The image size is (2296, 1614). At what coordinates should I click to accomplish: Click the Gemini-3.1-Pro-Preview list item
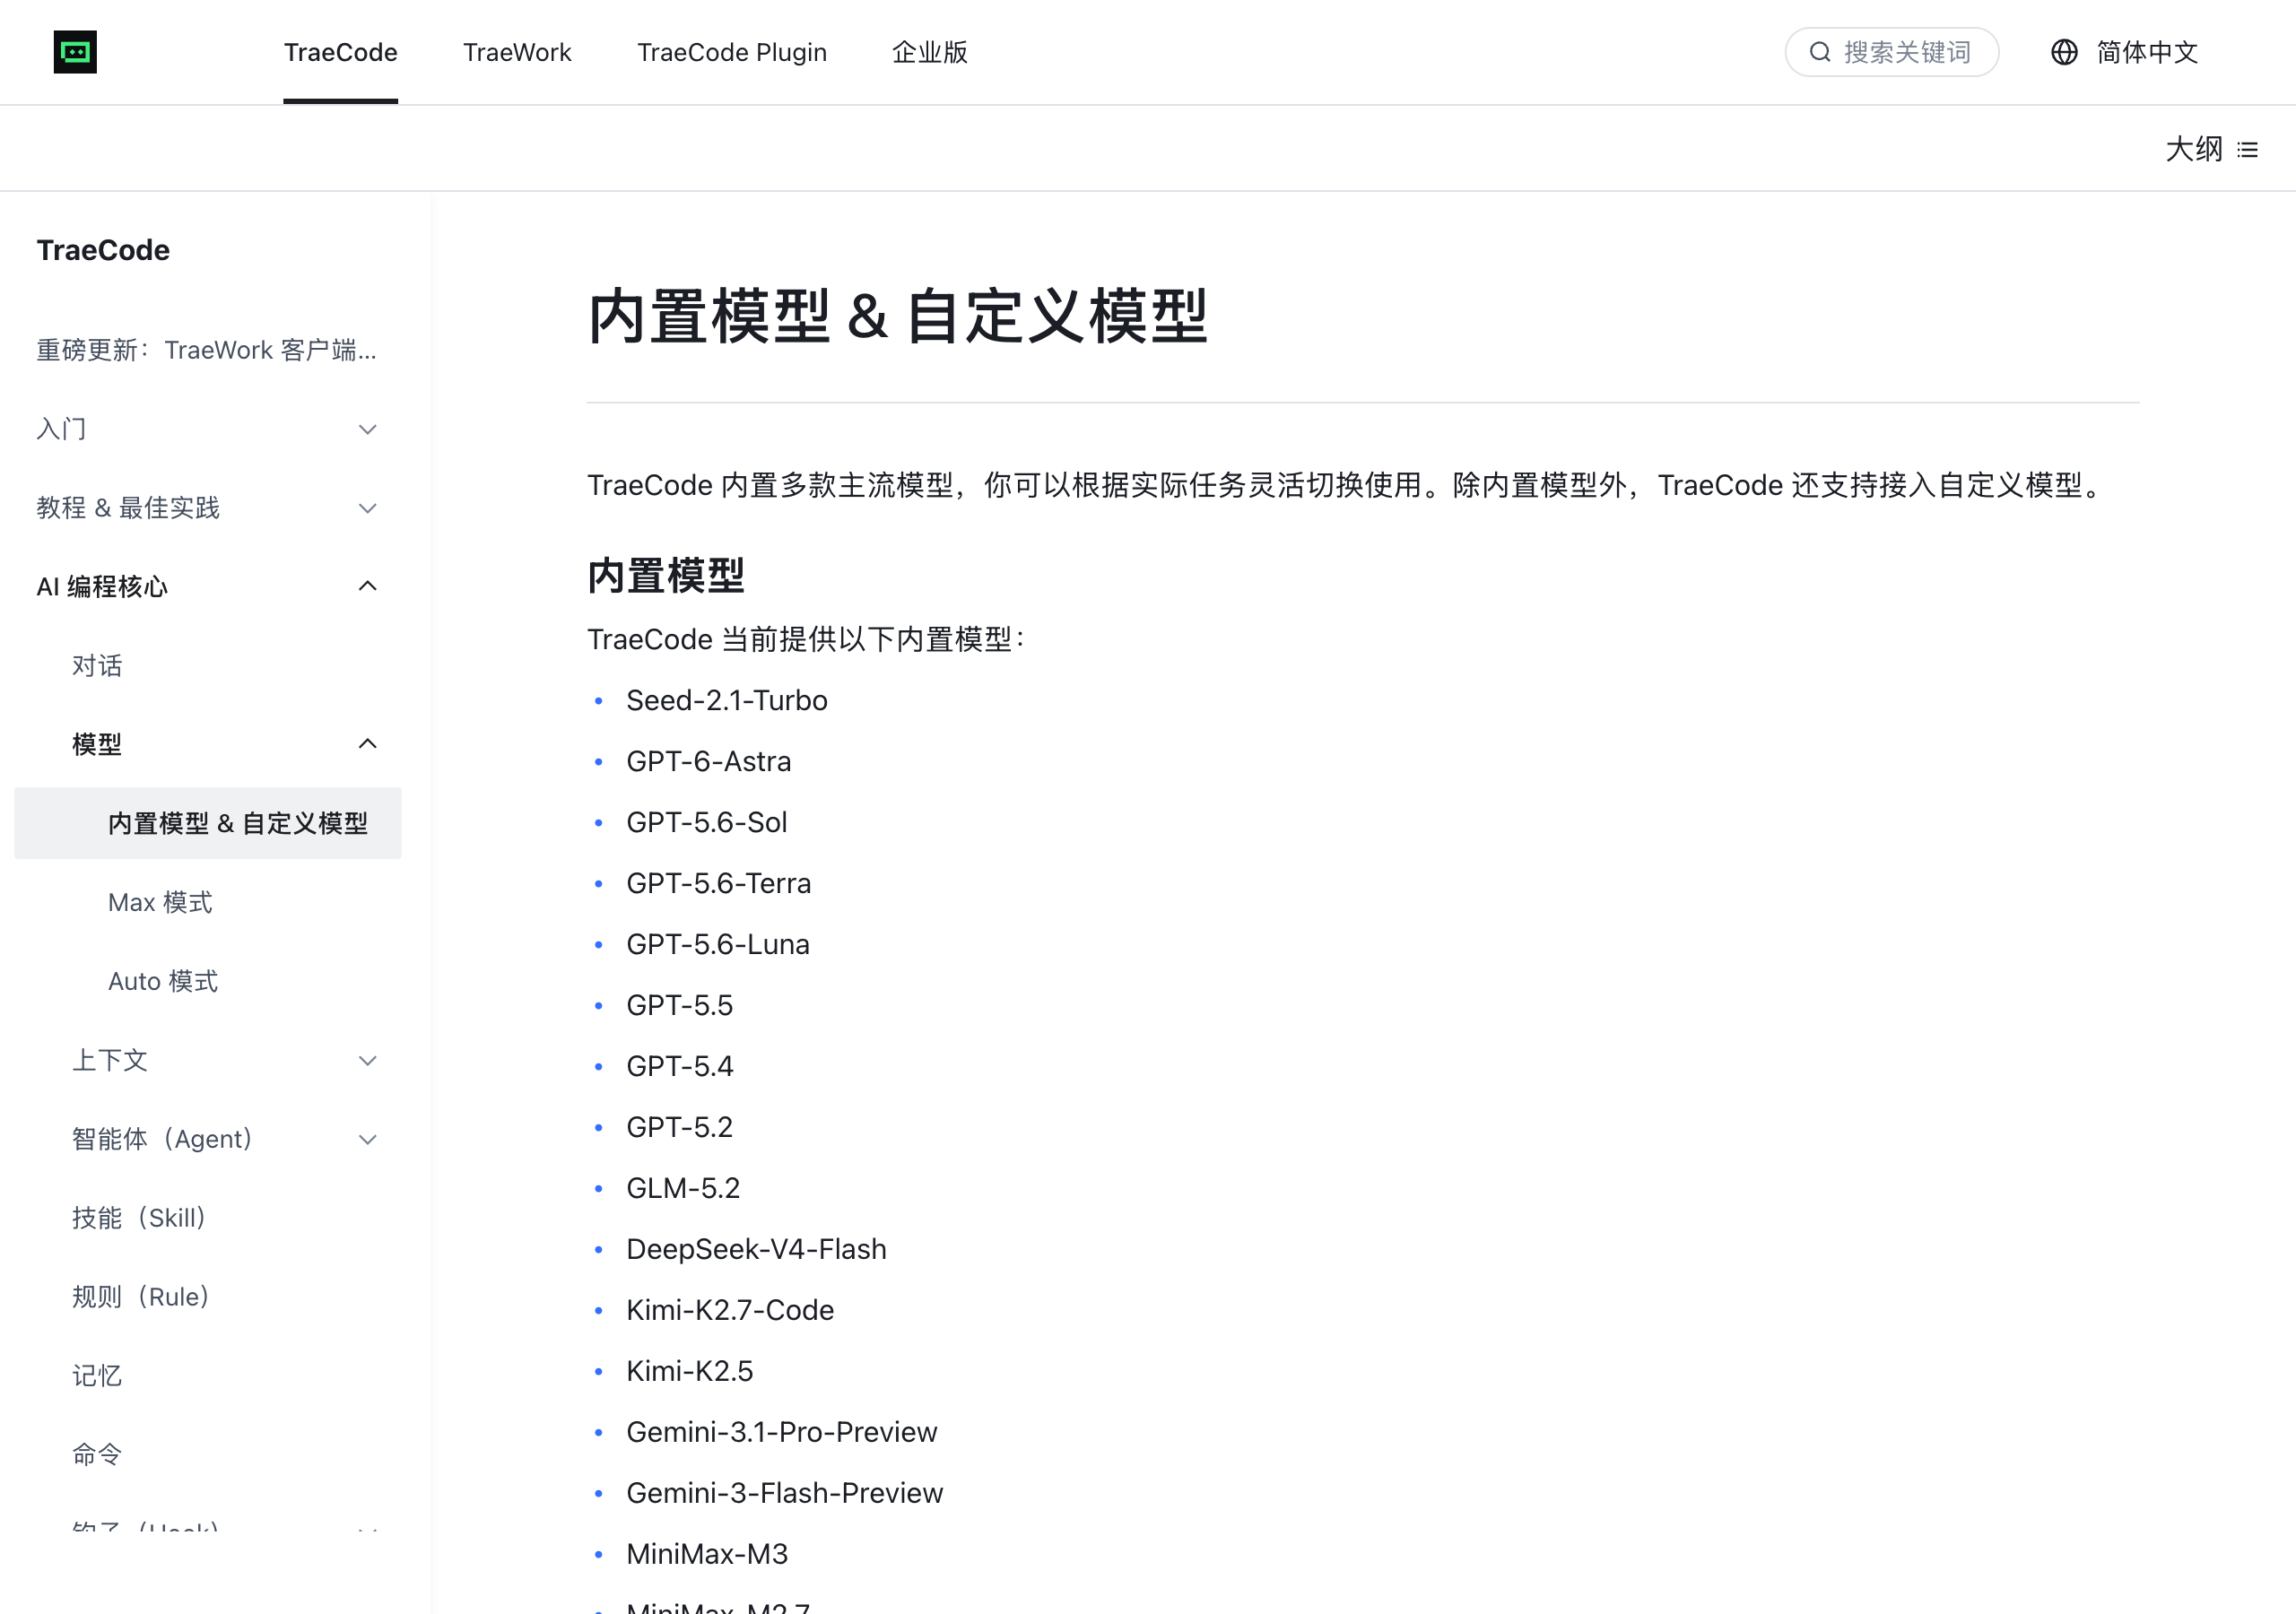[782, 1432]
